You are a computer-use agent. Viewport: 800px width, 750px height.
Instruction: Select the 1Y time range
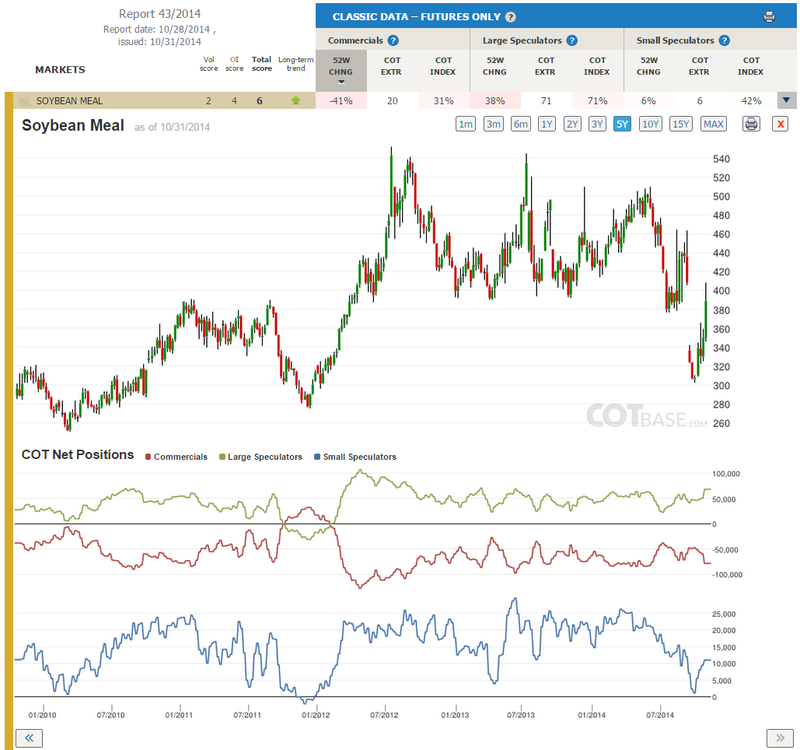[x=547, y=124]
